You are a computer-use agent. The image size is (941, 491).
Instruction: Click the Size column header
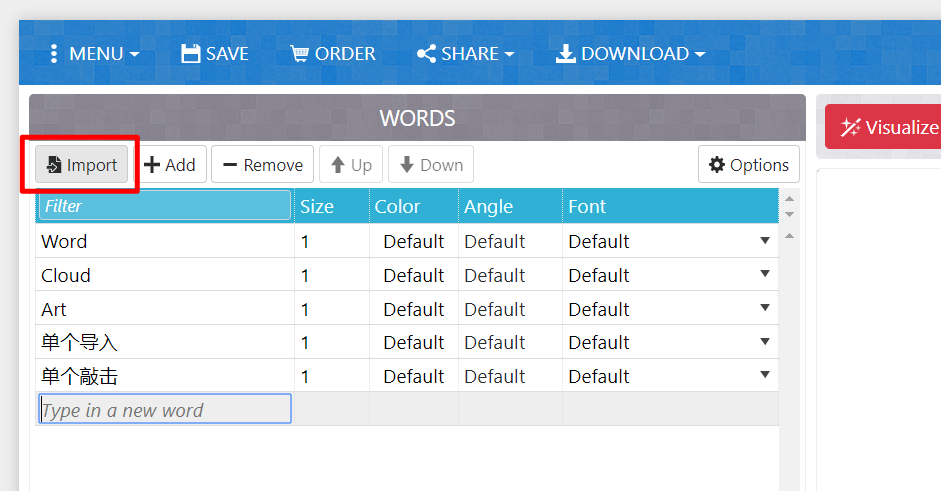click(x=331, y=206)
